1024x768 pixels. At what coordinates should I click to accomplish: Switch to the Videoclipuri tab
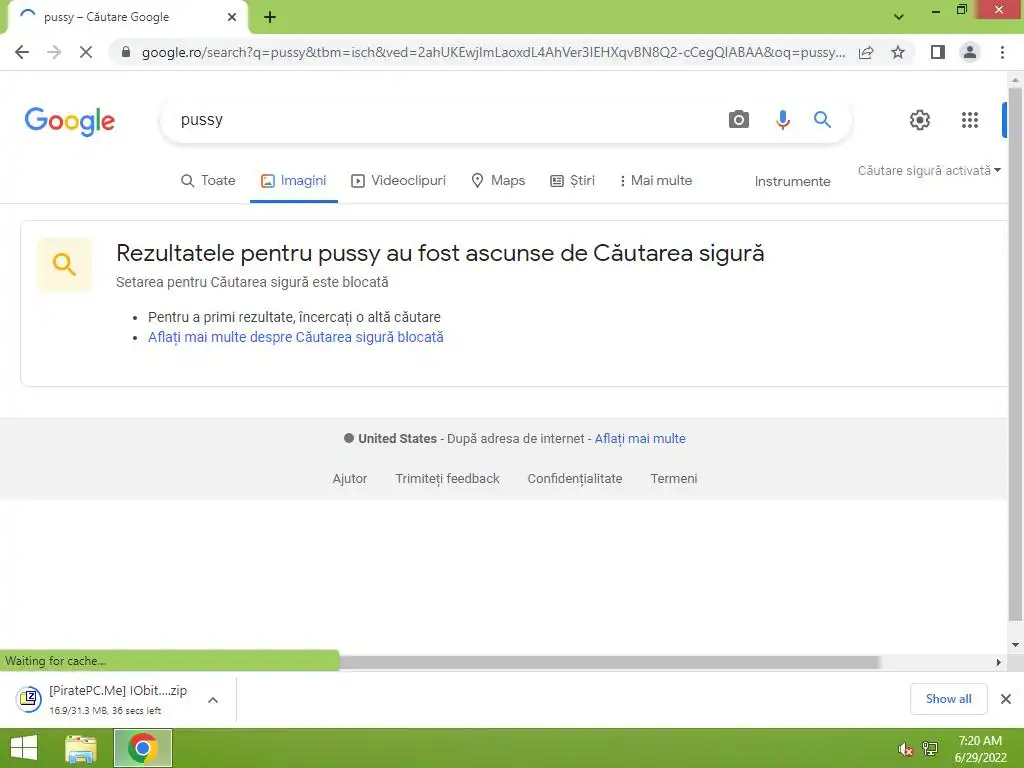click(x=398, y=180)
